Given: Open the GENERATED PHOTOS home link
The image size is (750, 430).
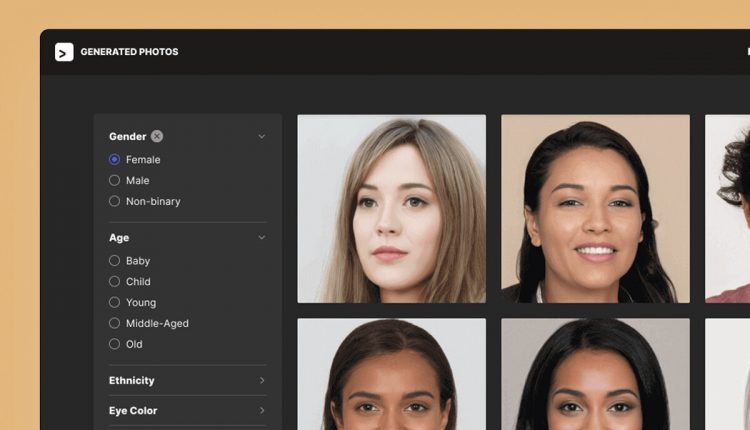Looking at the screenshot, I should (129, 52).
